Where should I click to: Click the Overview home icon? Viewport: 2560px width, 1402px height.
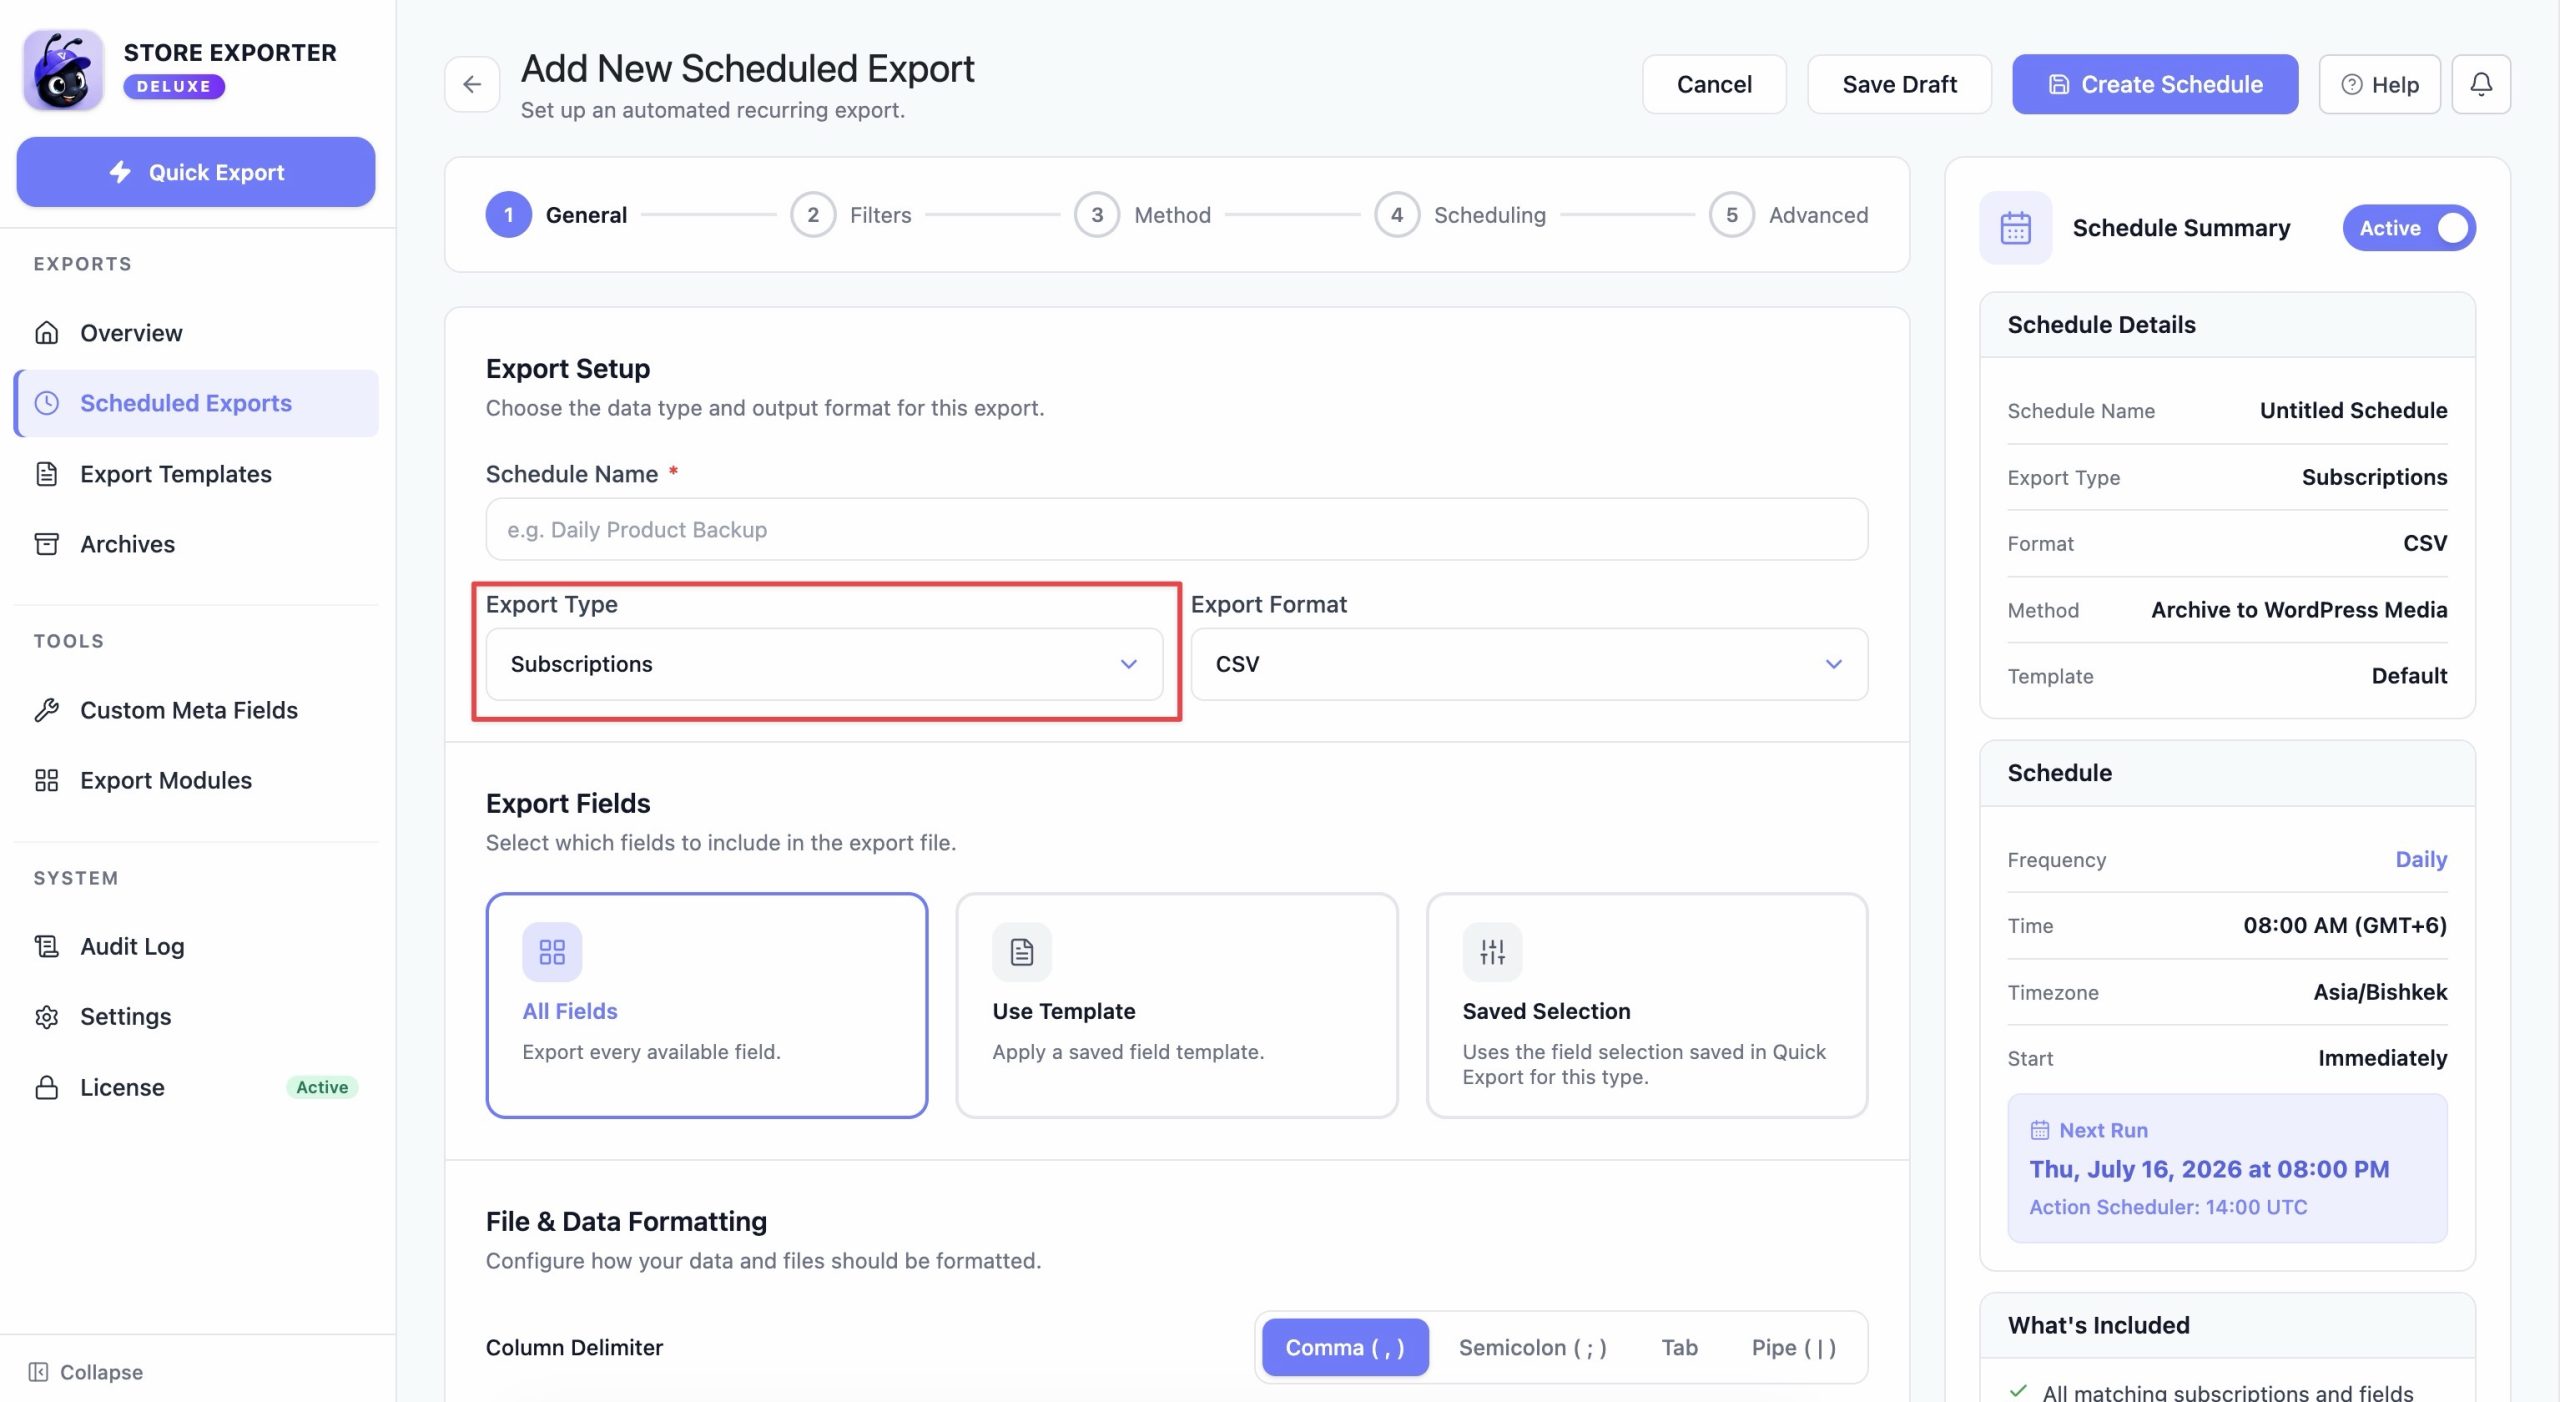47,333
